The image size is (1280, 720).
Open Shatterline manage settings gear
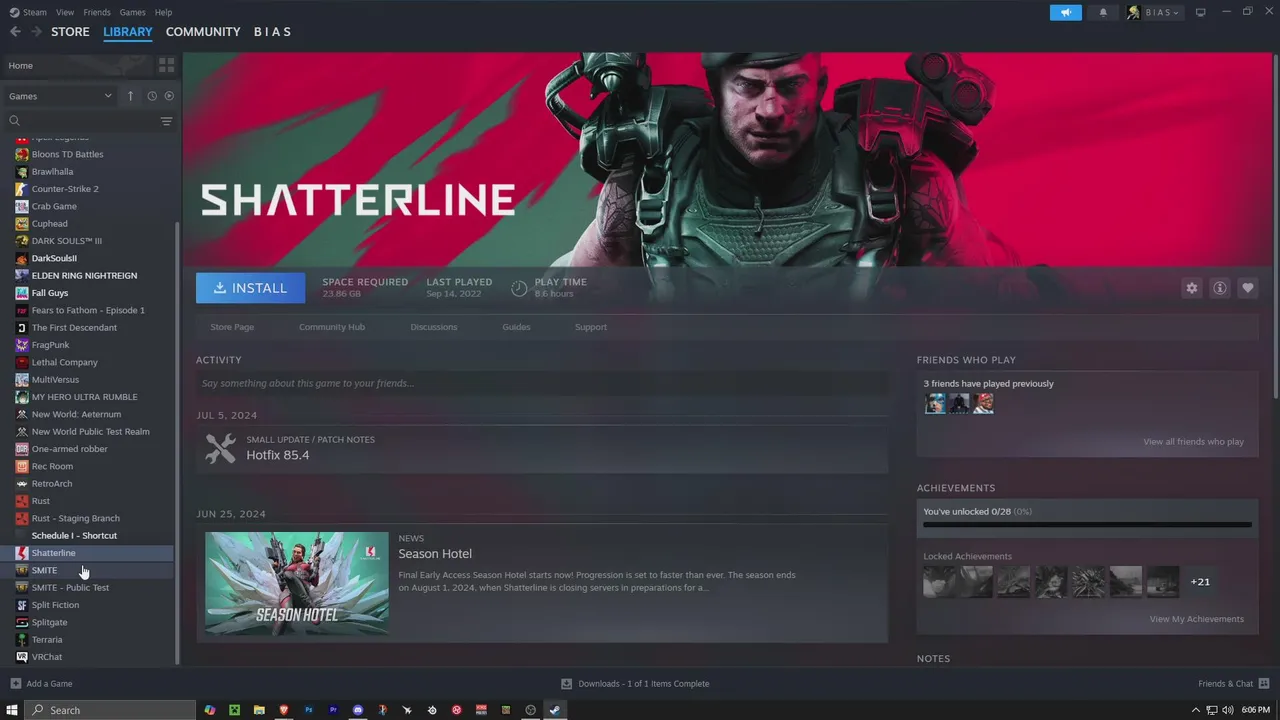point(1192,288)
